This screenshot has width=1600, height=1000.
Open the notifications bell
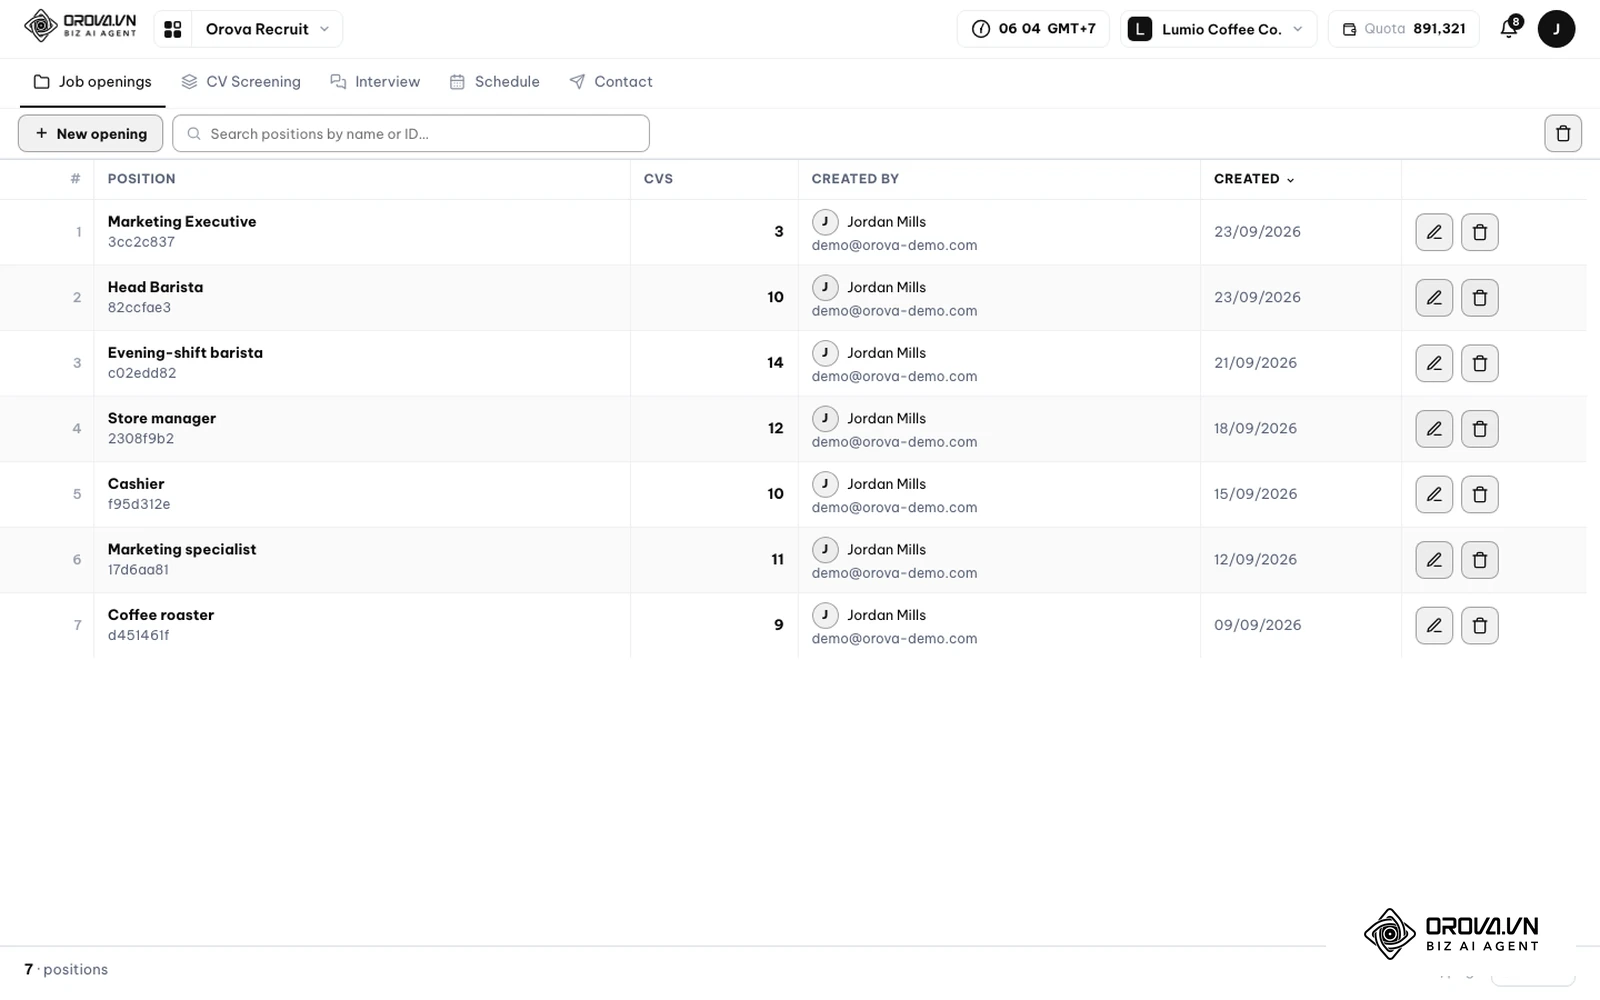click(x=1510, y=29)
